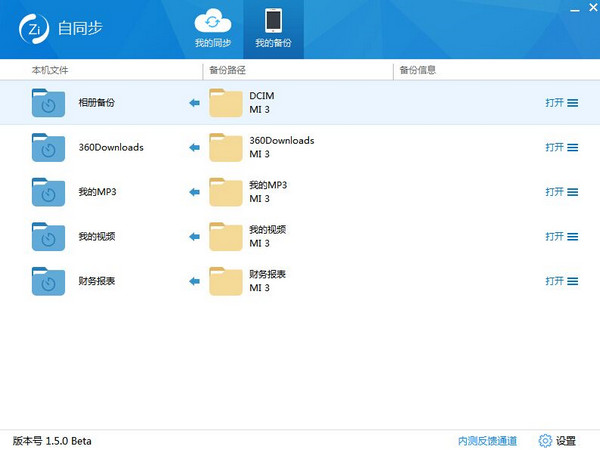Screen dimensions: 600x450
Task: Click the arrow icon in 360Downloads row
Action: 194,147
